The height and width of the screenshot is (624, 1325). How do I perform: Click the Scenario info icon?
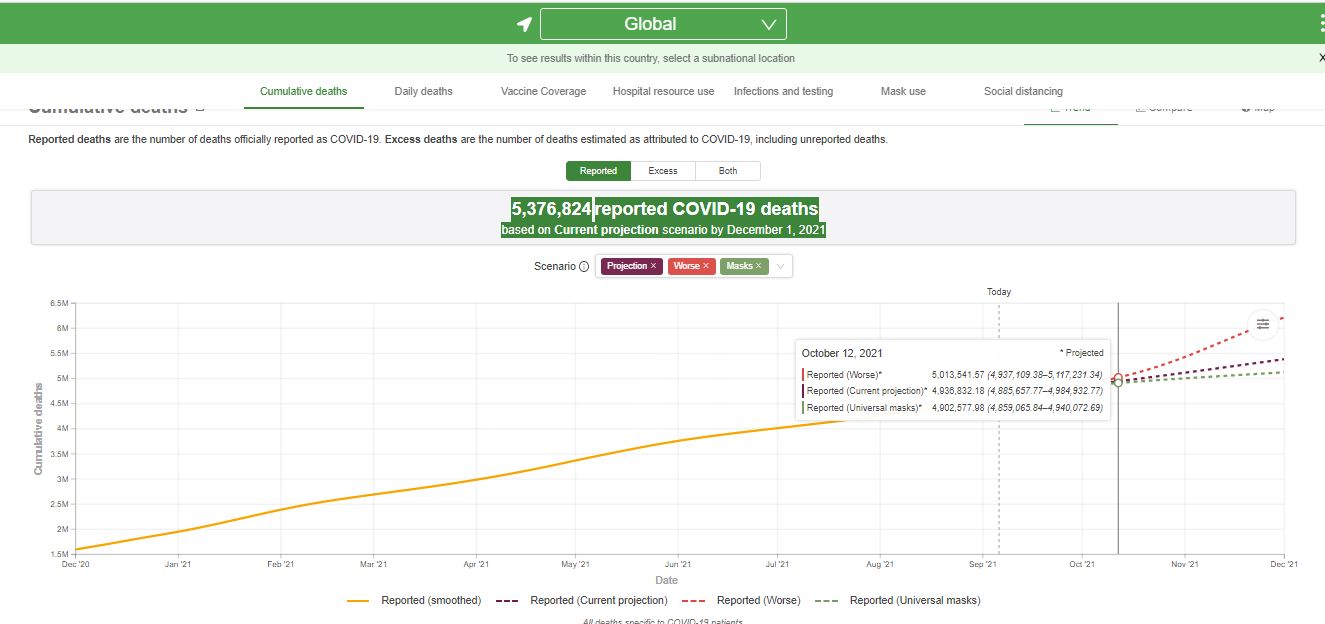pos(584,266)
